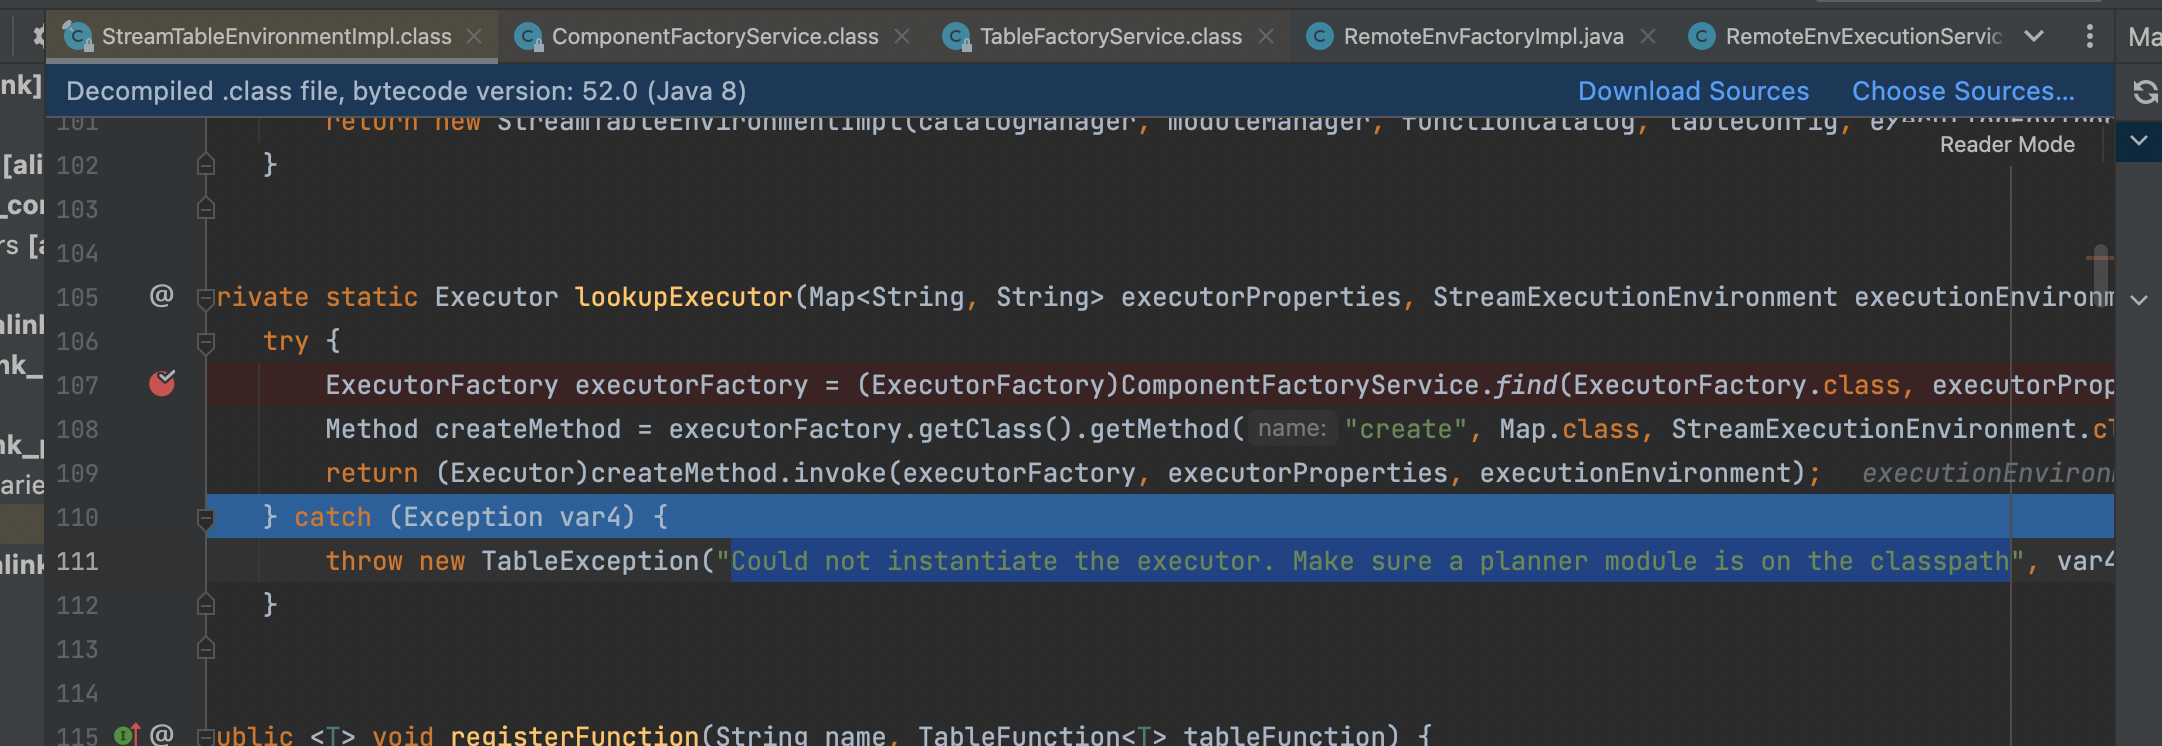The image size is (2162, 746).
Task: Click the reload icon in right panel
Action: click(x=2145, y=92)
